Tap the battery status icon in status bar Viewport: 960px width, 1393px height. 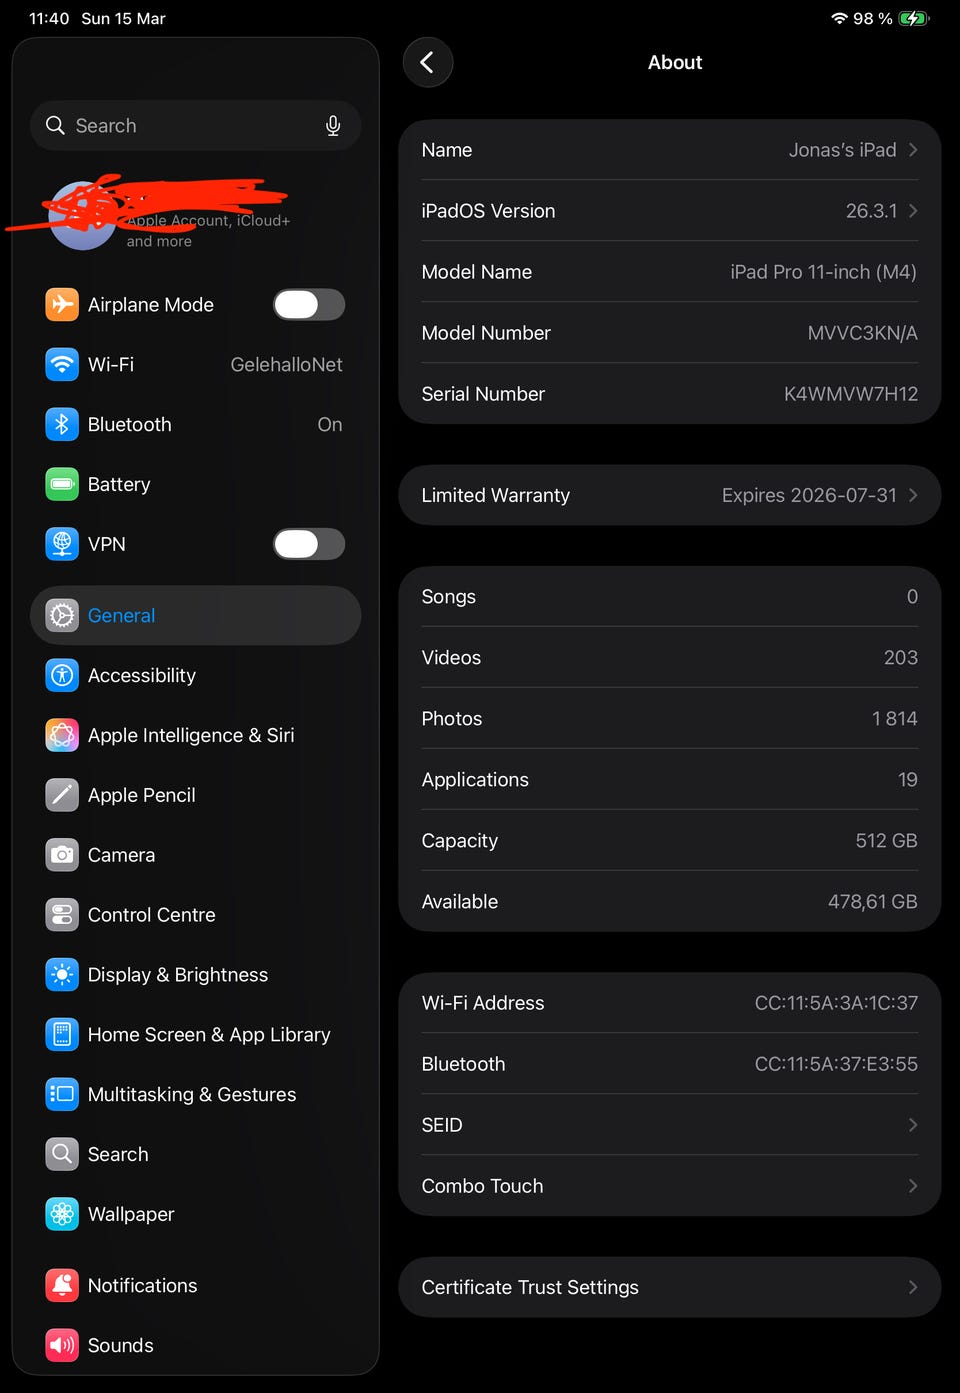(x=914, y=18)
